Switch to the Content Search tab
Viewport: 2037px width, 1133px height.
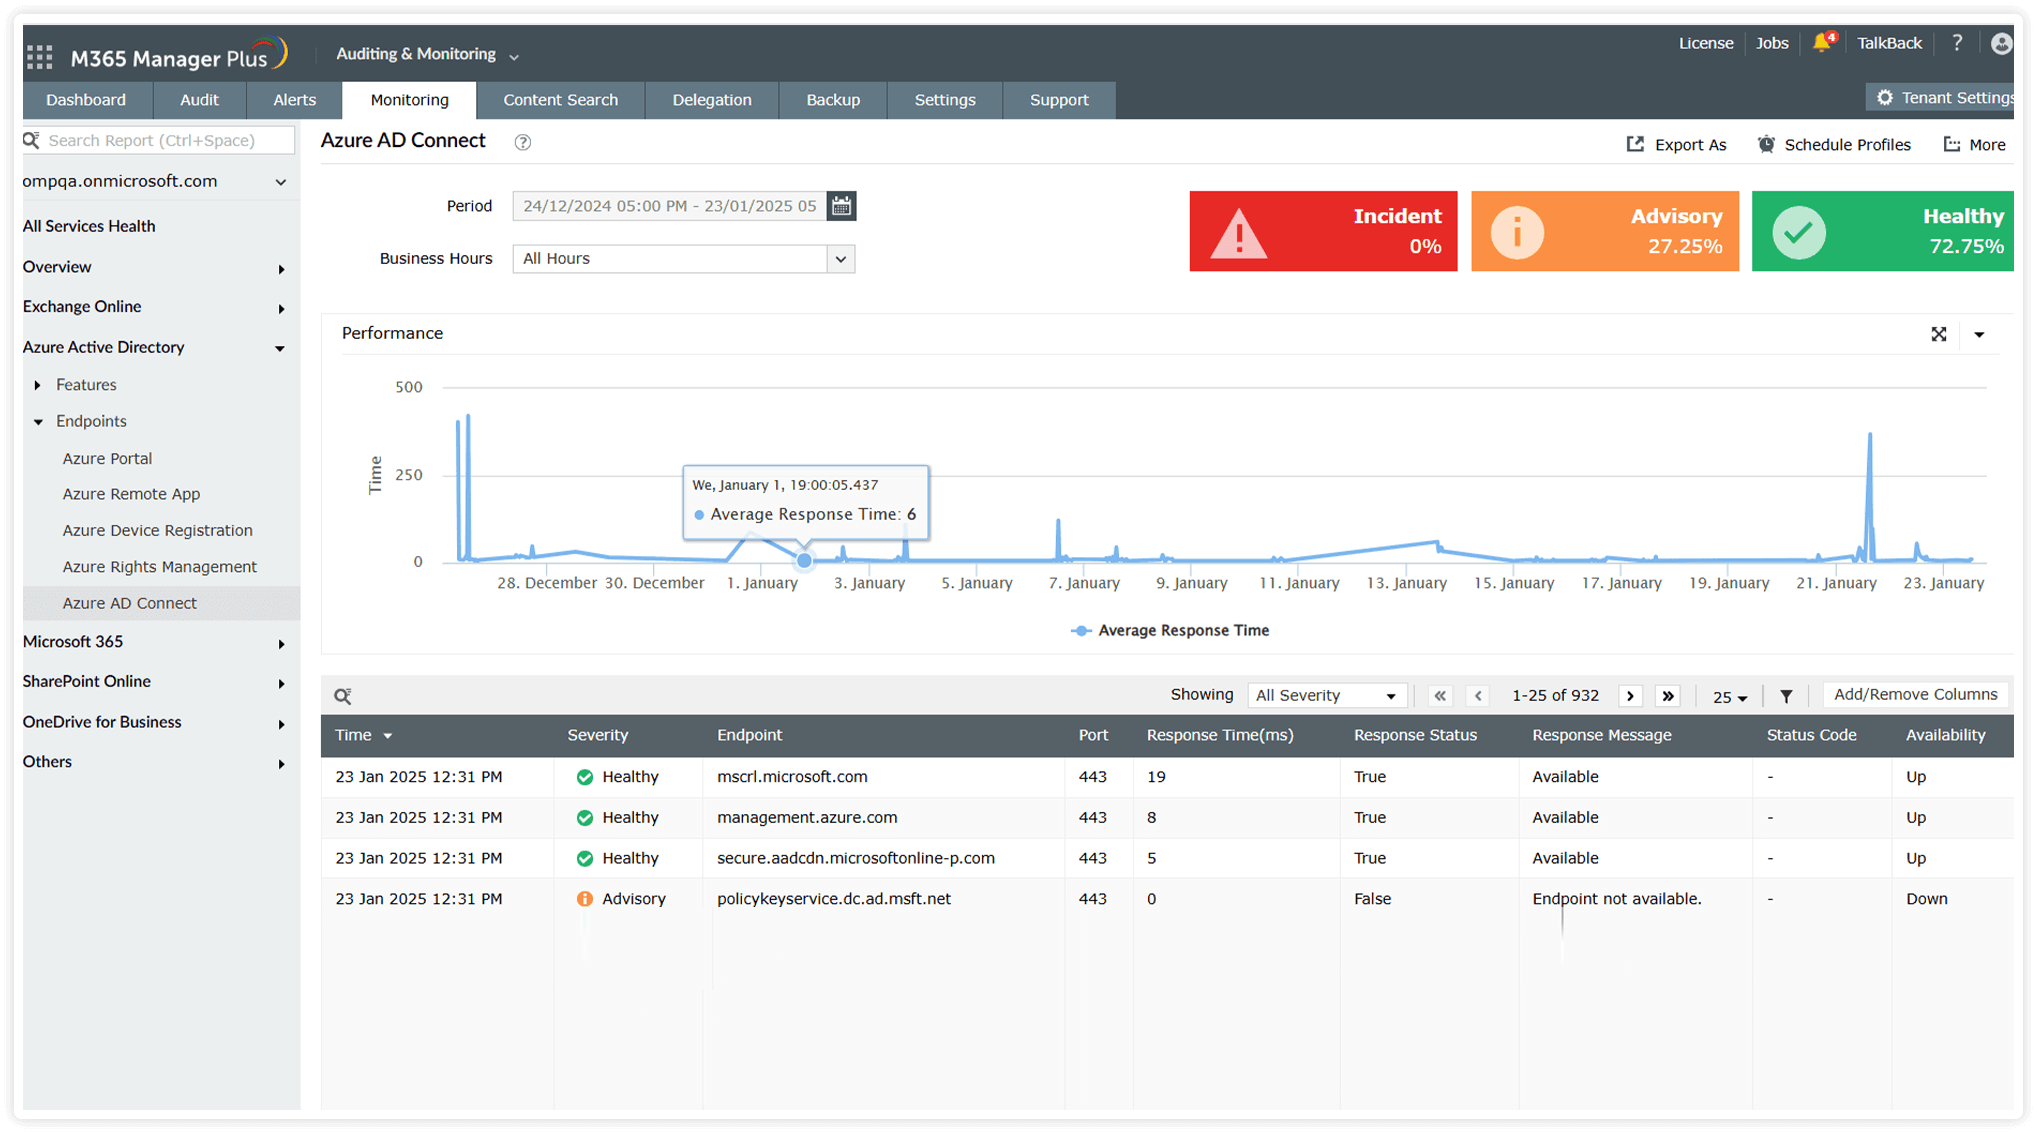pos(561,100)
